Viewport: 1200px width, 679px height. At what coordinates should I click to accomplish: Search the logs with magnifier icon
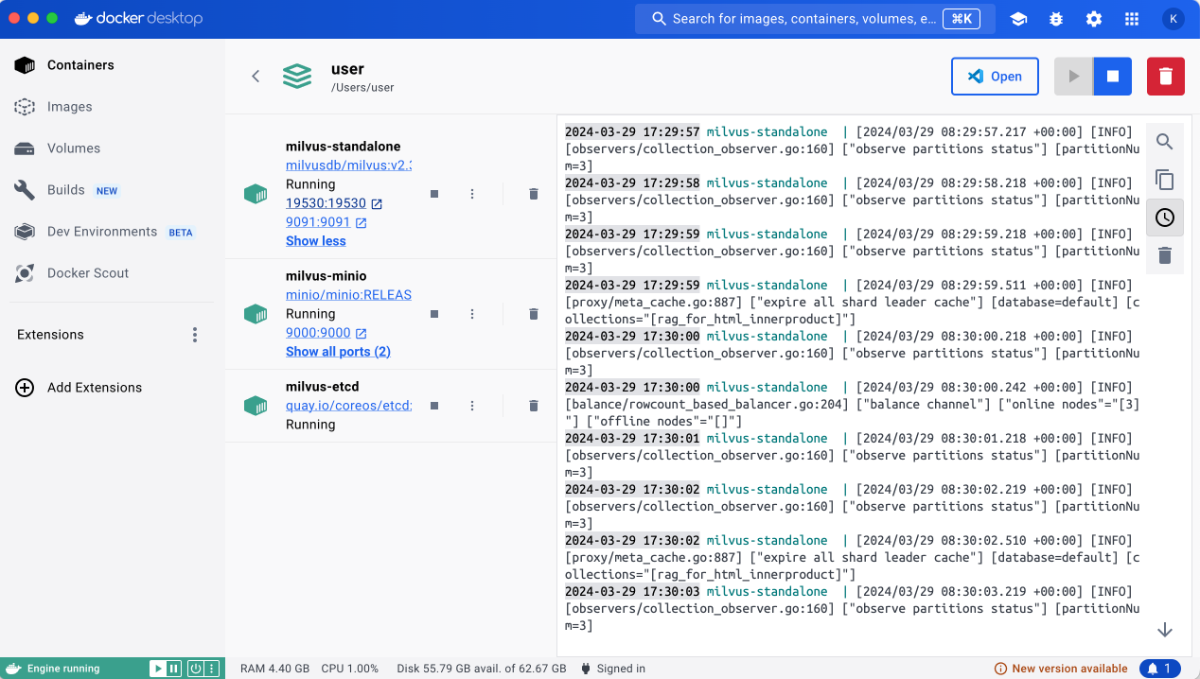click(1165, 141)
